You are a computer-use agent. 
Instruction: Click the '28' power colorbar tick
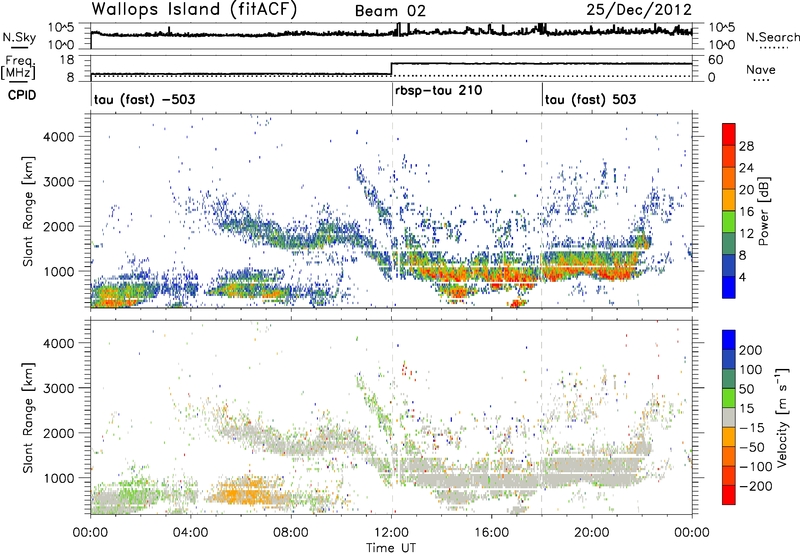tap(746, 146)
